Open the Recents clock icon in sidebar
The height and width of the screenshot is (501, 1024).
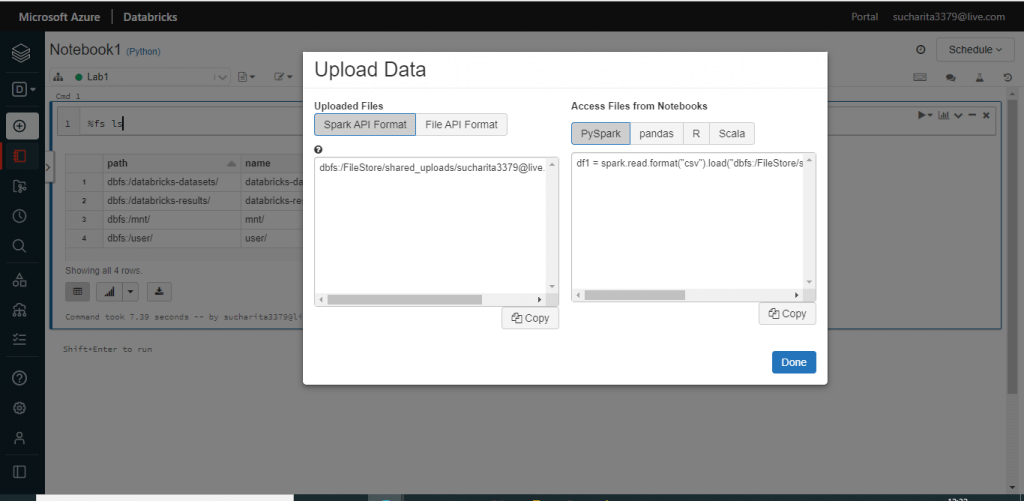[20, 216]
